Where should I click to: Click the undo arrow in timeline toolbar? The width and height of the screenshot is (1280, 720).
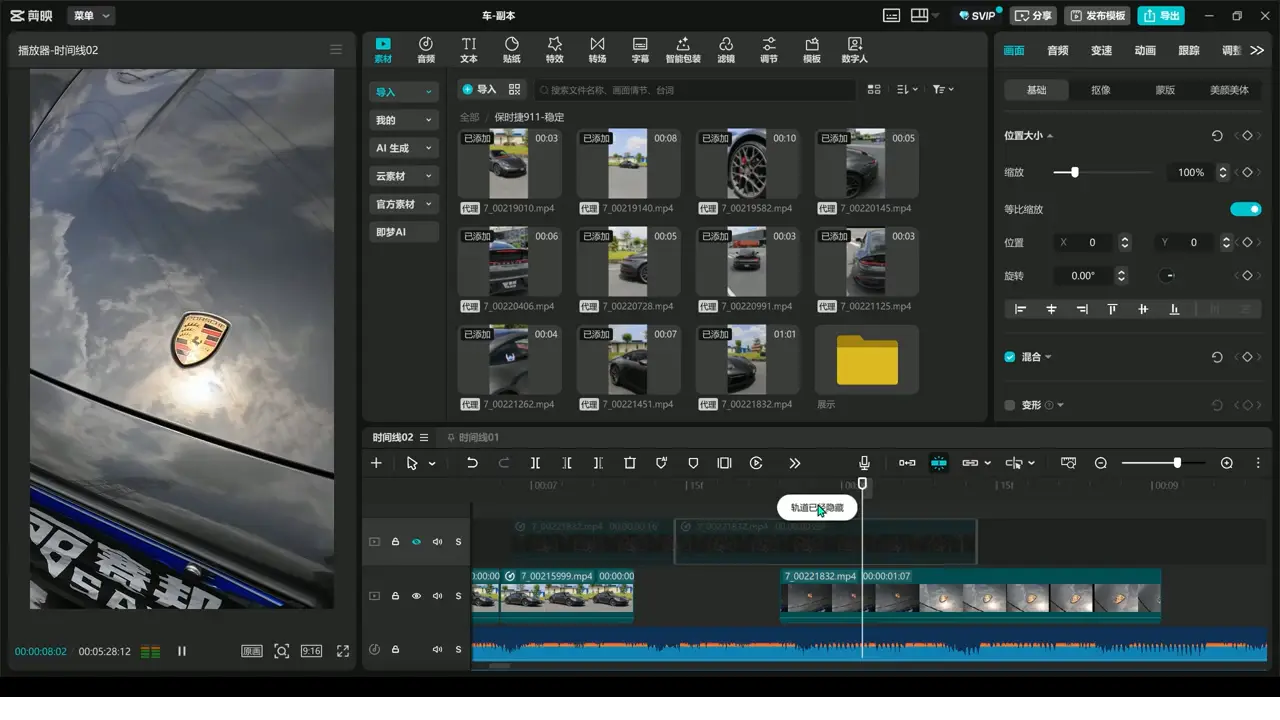(x=472, y=463)
